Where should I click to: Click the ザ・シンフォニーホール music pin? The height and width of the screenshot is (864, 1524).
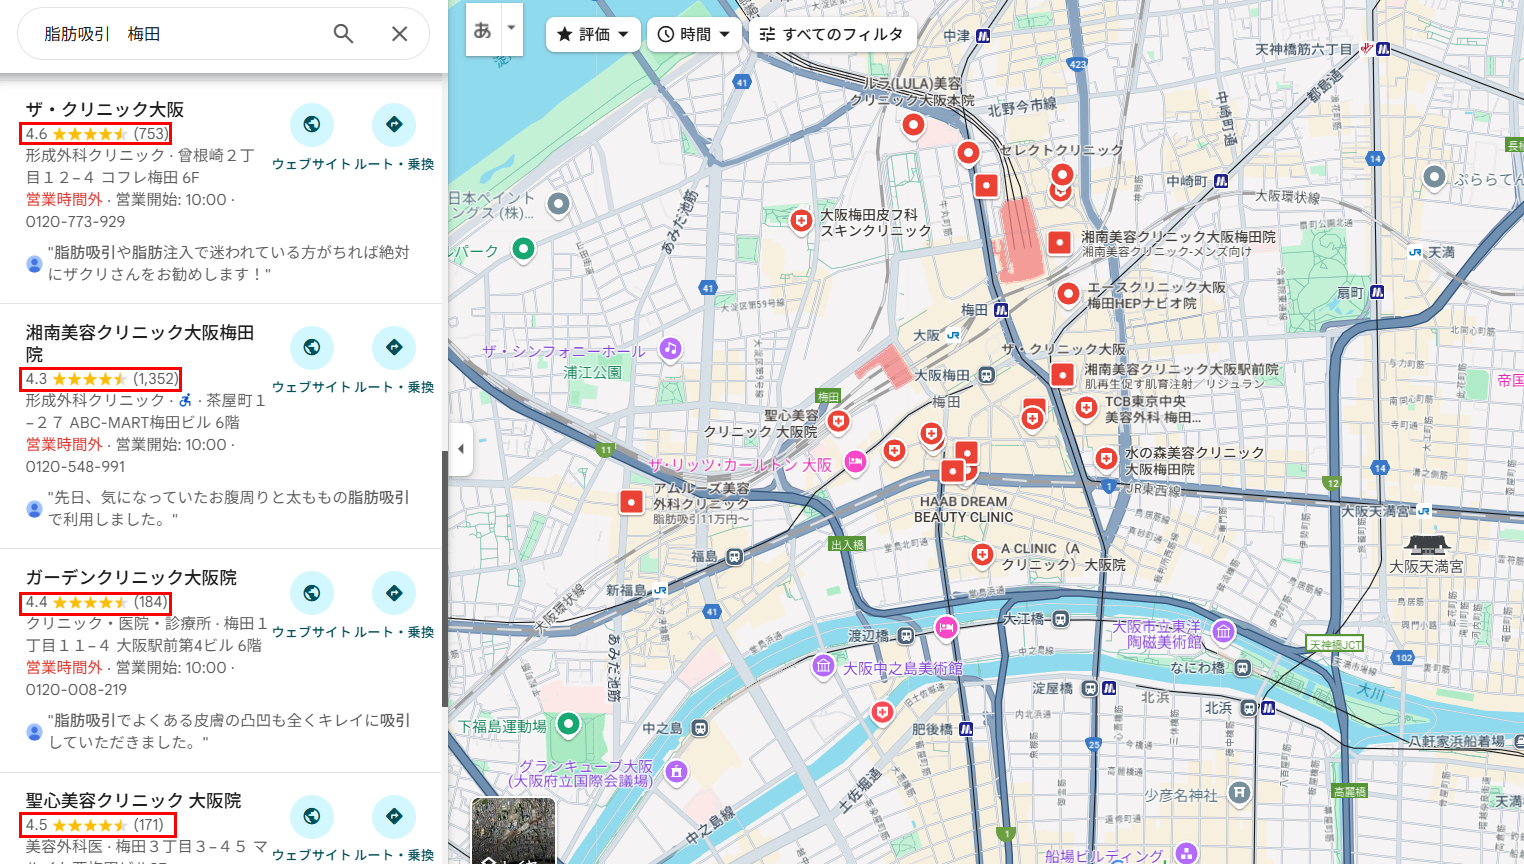pyautogui.click(x=671, y=349)
